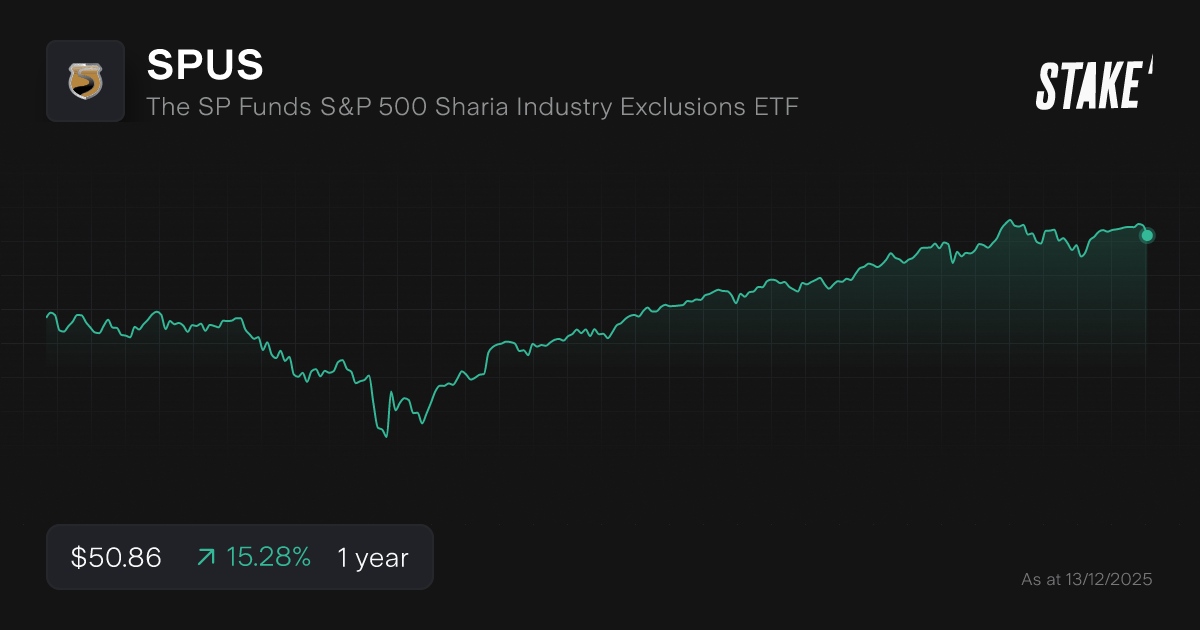Click the green endpoint dot on chart

coord(1147,236)
